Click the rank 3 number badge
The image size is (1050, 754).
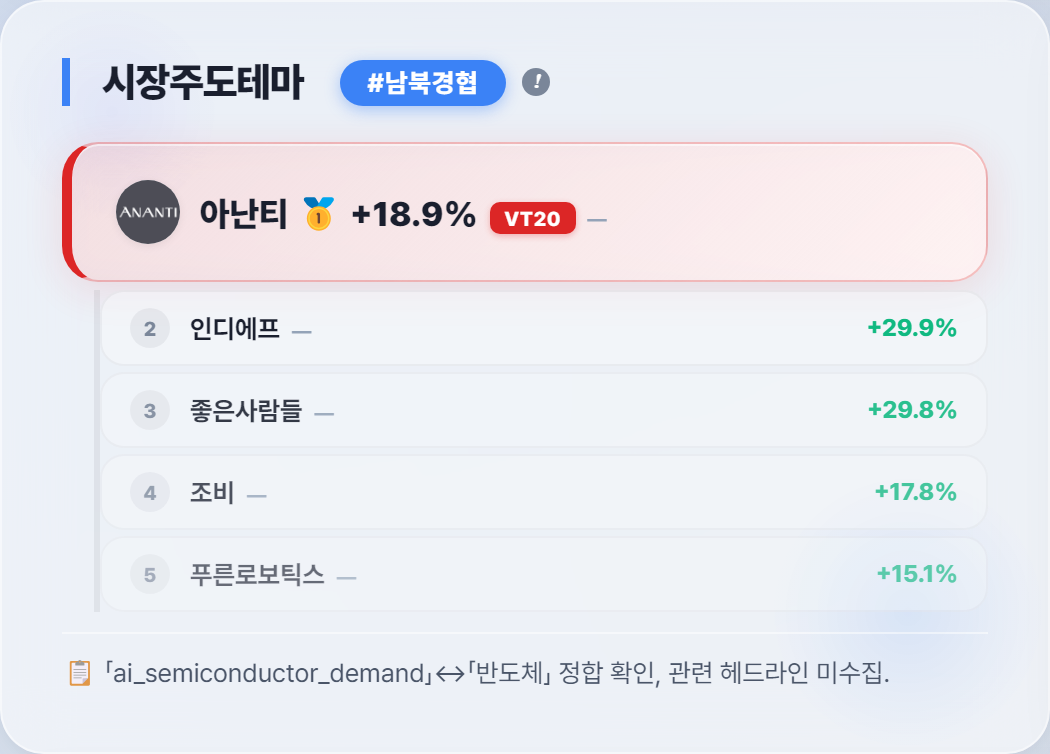pos(149,410)
